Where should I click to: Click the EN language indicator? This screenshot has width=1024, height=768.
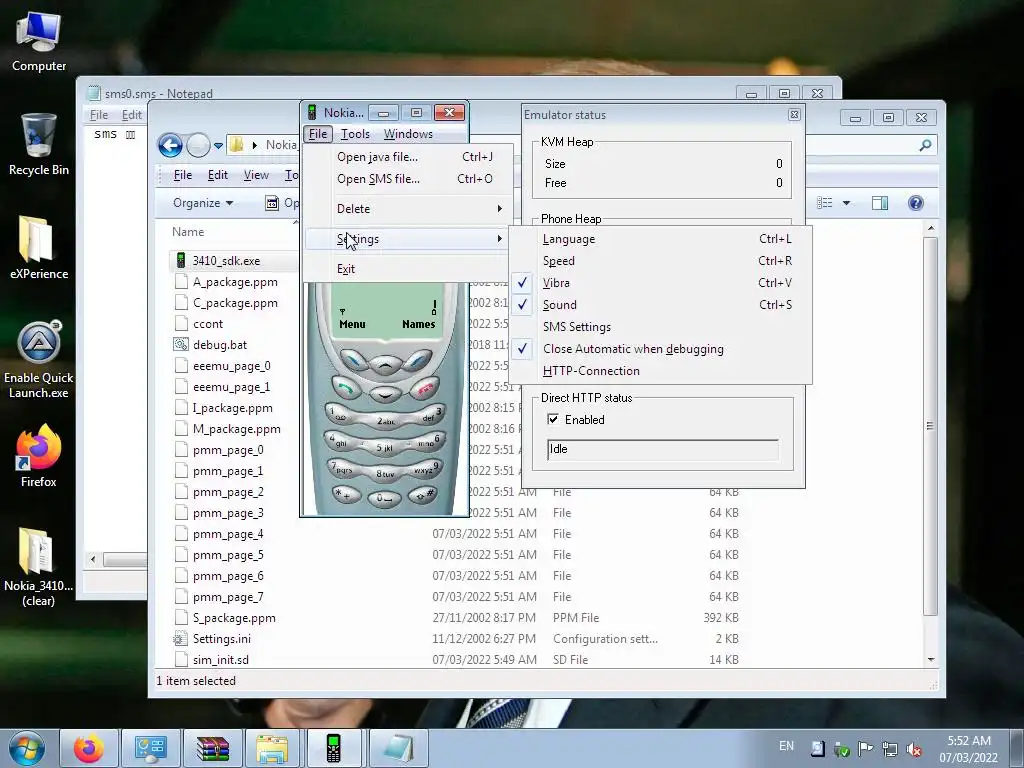click(786, 746)
